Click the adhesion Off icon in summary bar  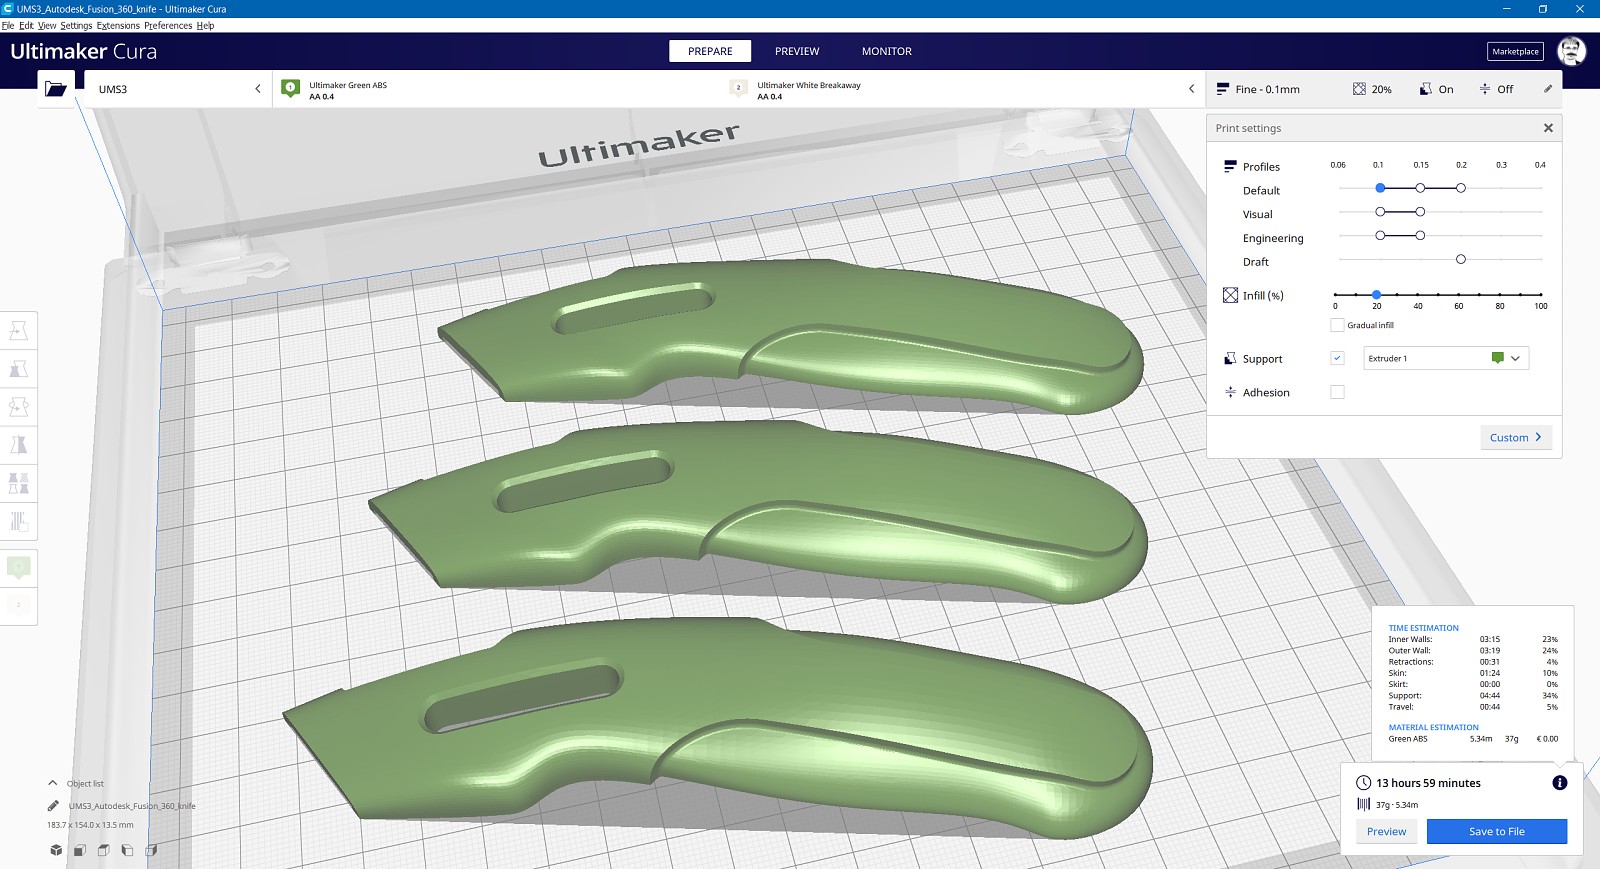coord(1485,89)
